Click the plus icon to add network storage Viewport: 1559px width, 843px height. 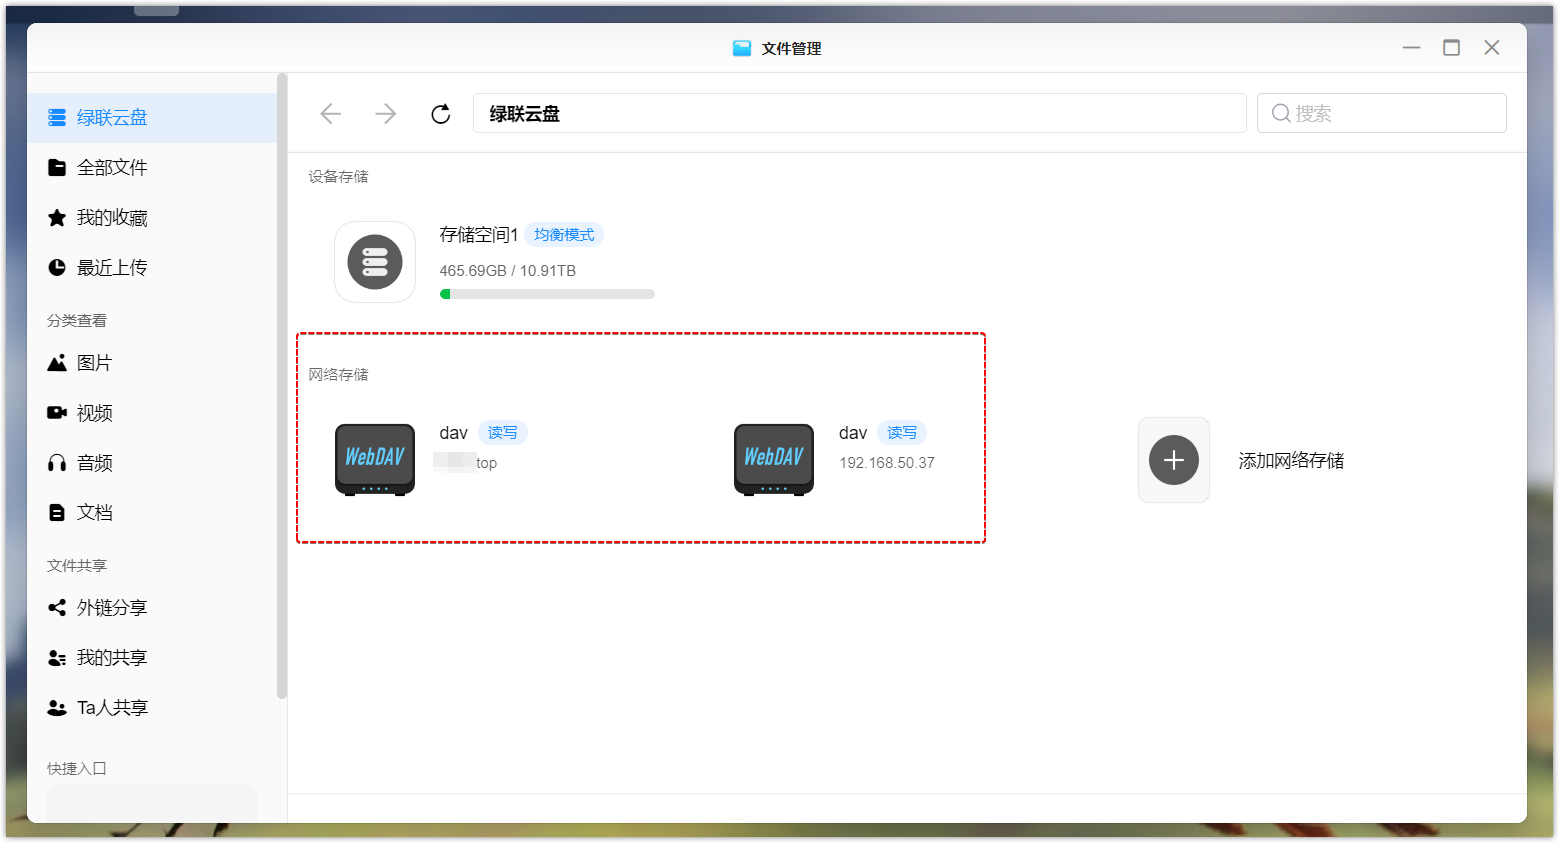click(x=1174, y=460)
